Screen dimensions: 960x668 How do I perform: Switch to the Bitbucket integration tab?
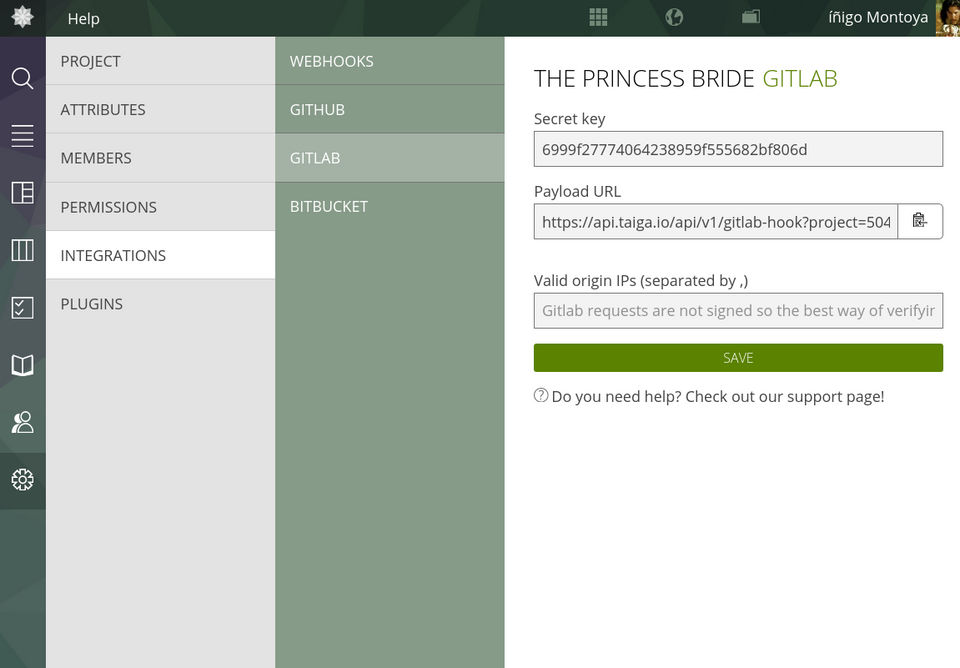point(389,206)
